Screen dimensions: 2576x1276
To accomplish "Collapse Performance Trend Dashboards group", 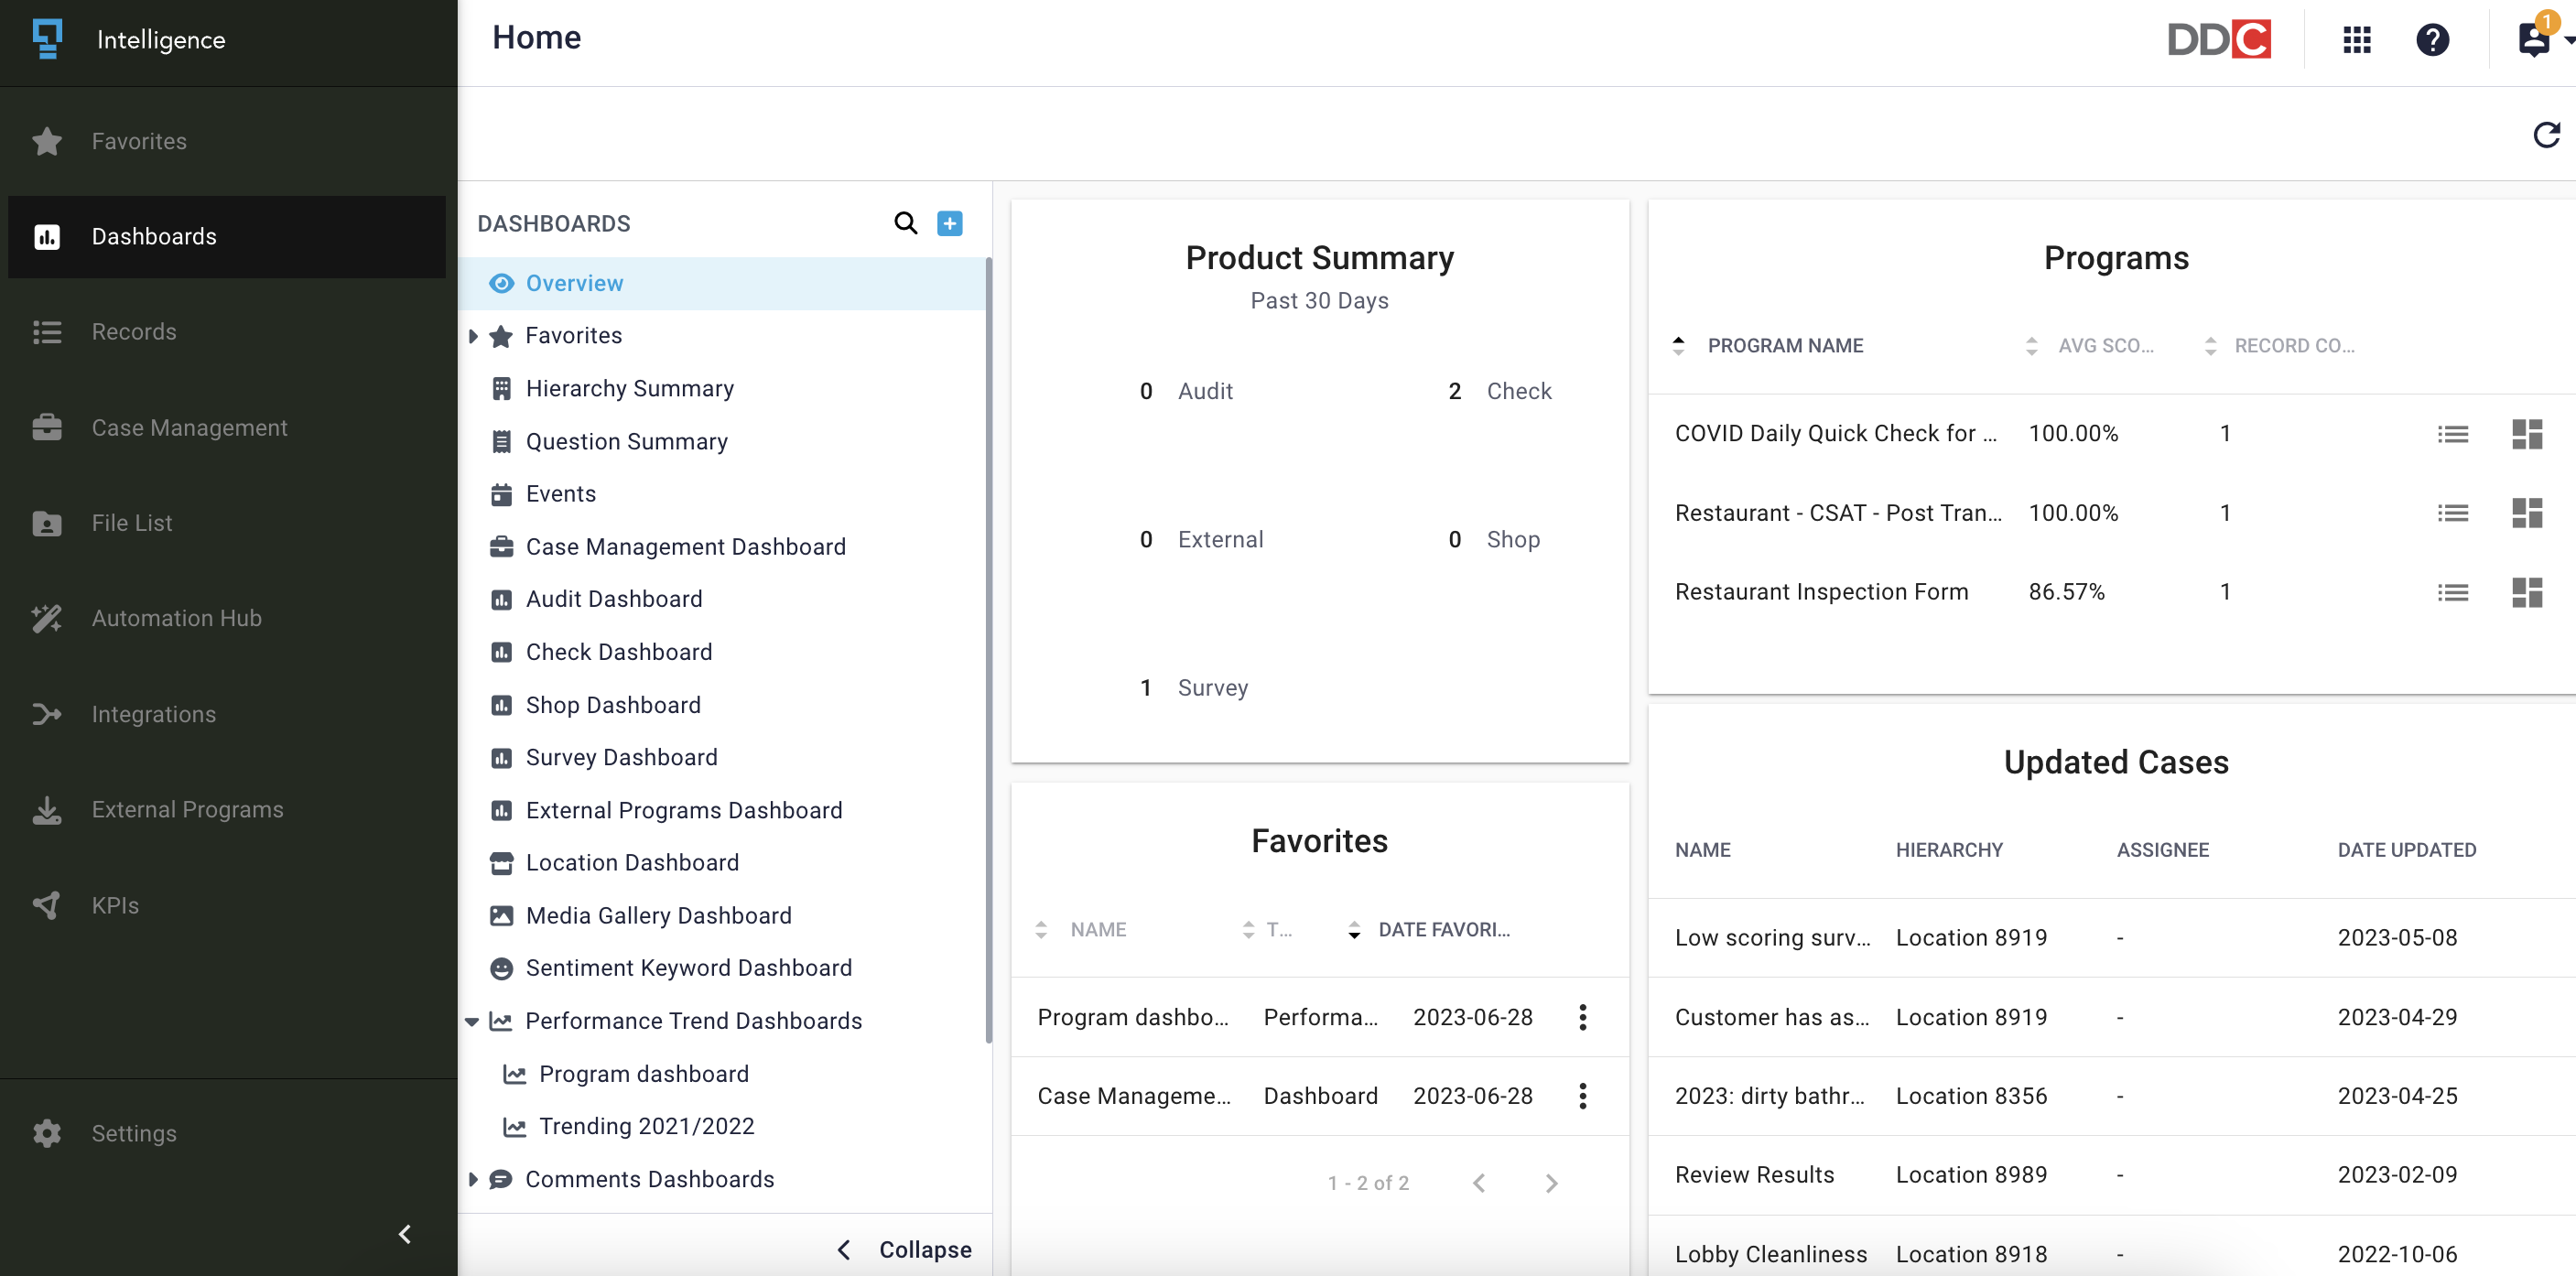I will [472, 1021].
